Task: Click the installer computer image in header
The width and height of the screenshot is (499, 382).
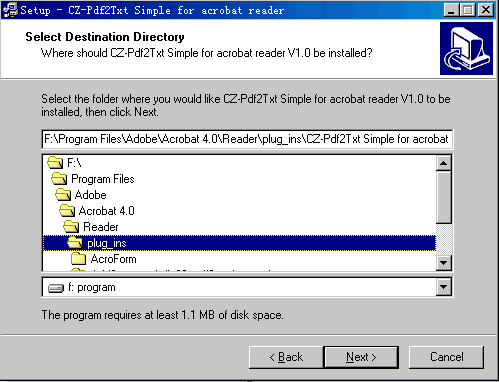Action: (466, 48)
